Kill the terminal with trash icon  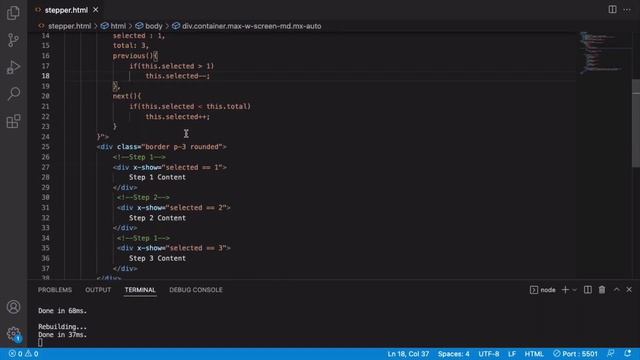pos(602,290)
